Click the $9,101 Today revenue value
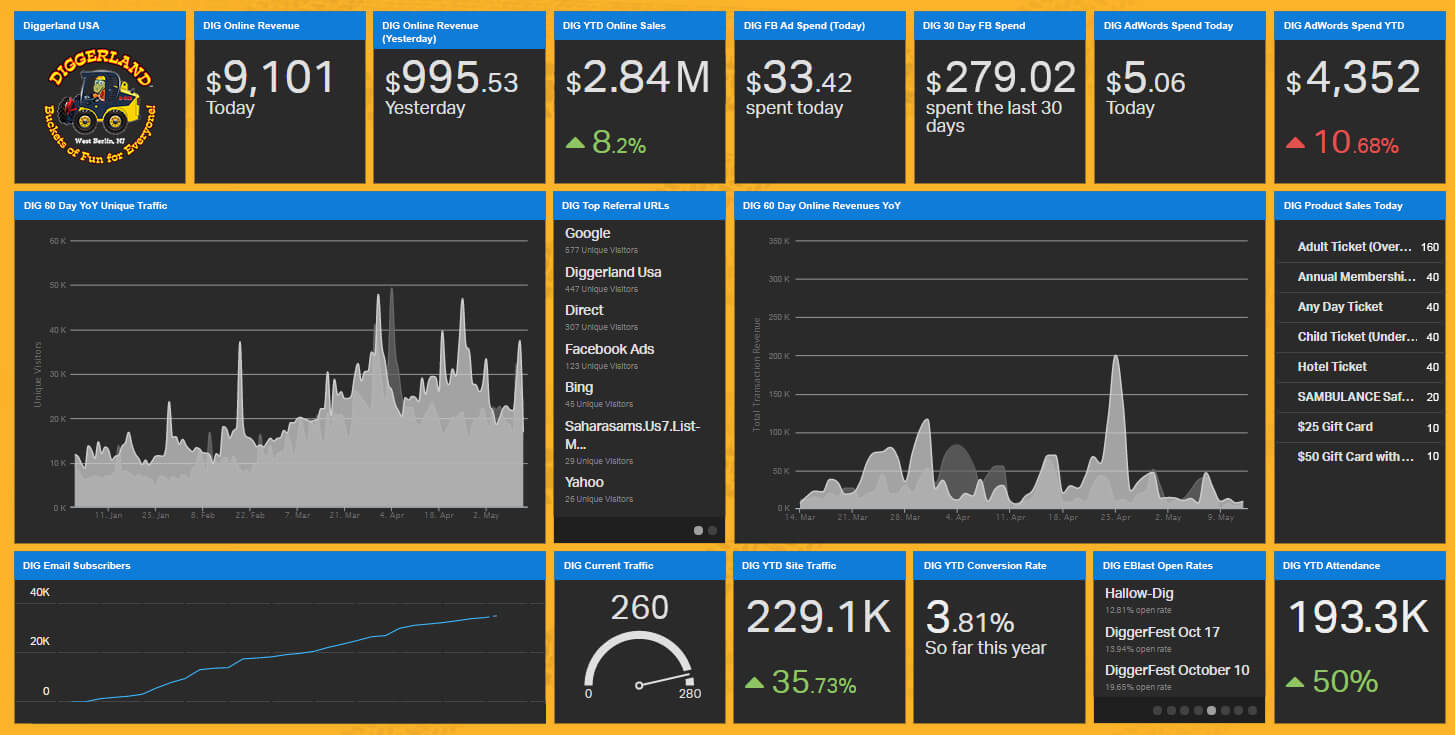 click(270, 78)
